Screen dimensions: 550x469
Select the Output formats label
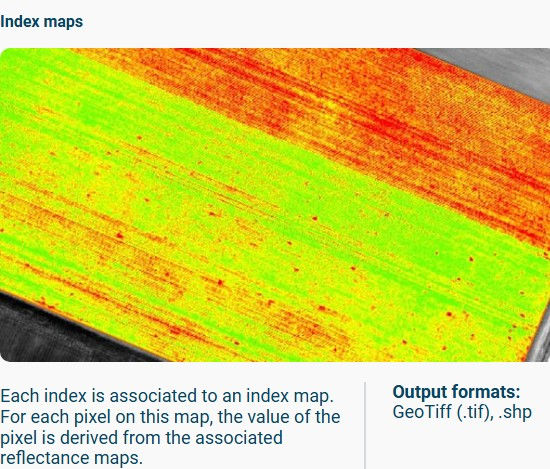pos(456,392)
